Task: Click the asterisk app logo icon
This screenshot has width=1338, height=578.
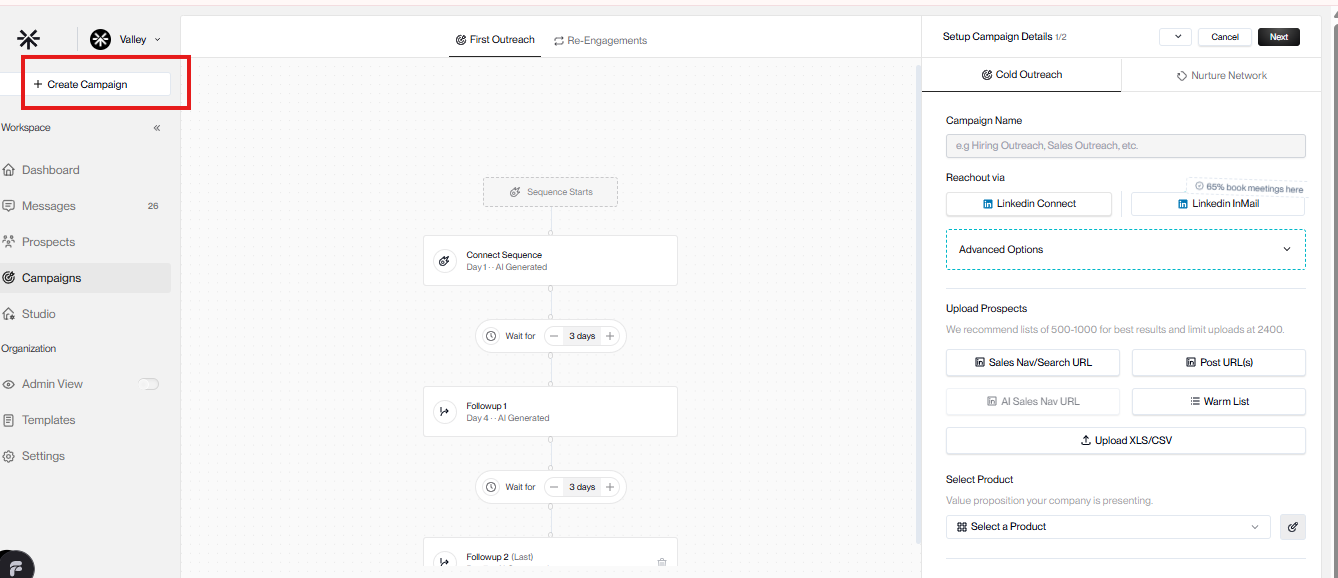Action: [29, 39]
